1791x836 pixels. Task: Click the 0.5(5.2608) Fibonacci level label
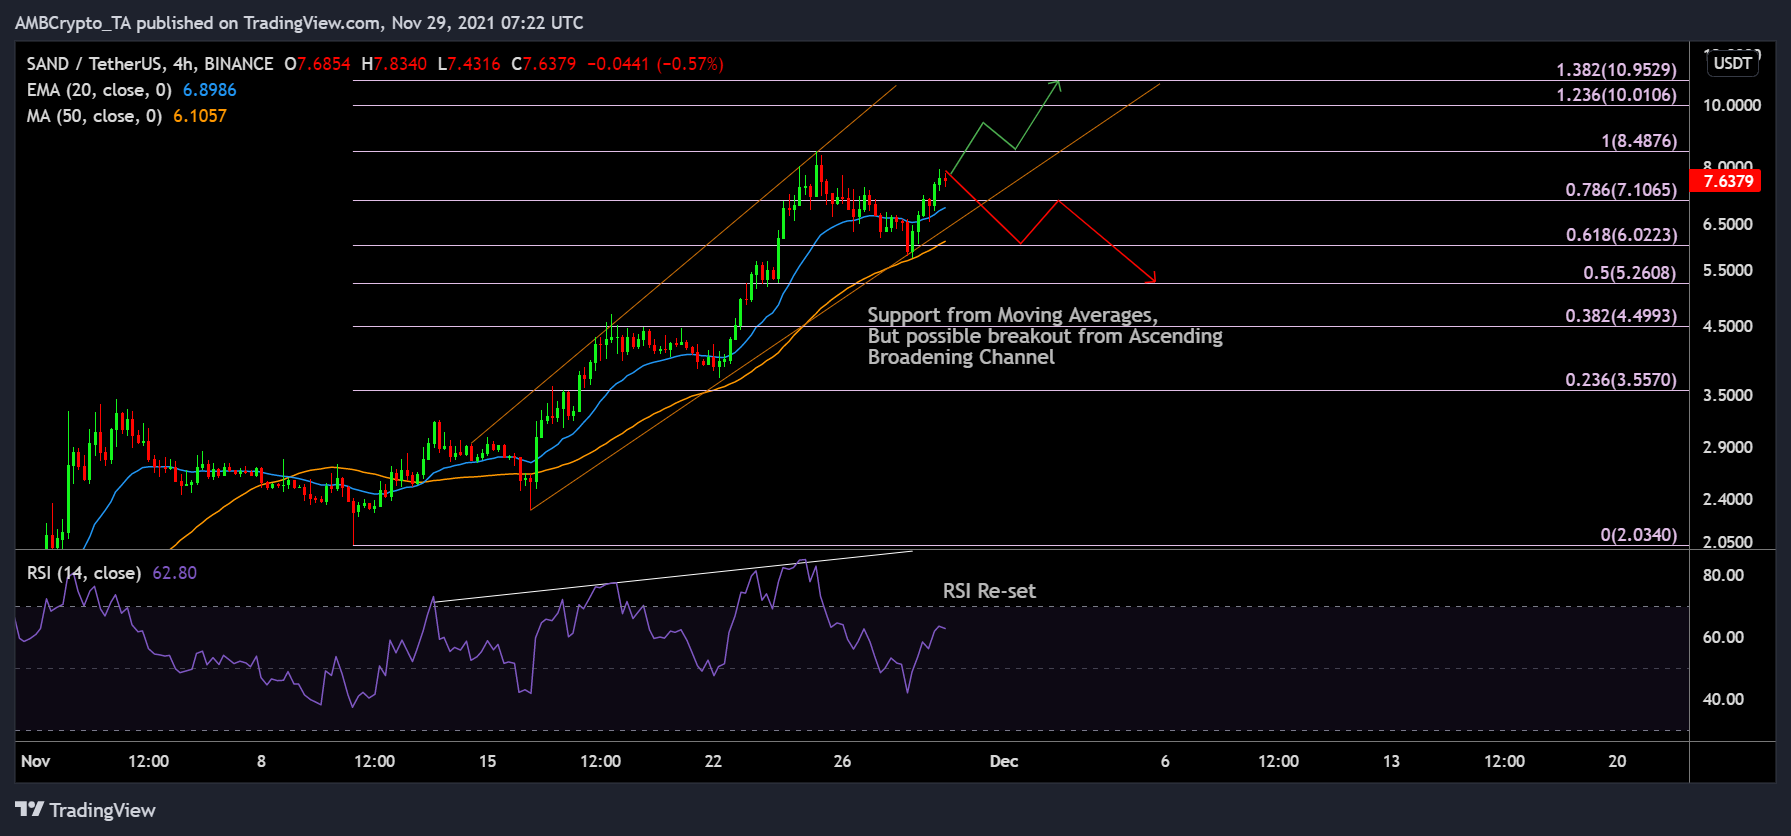click(1629, 273)
